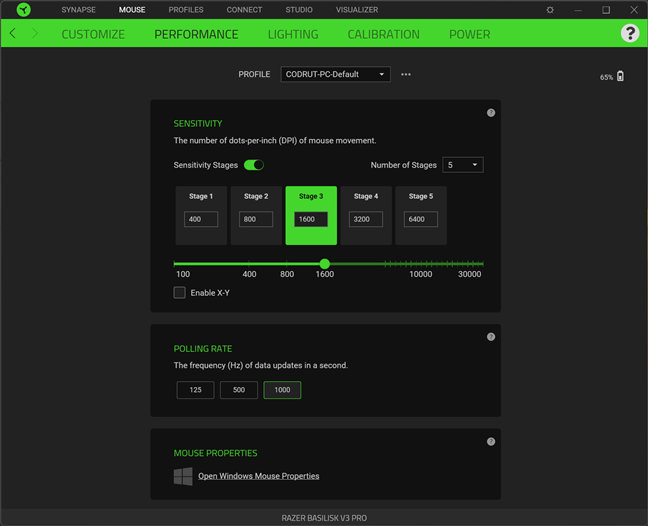The image size is (648, 526).
Task: Open the Visualizer tab
Action: coord(357,10)
